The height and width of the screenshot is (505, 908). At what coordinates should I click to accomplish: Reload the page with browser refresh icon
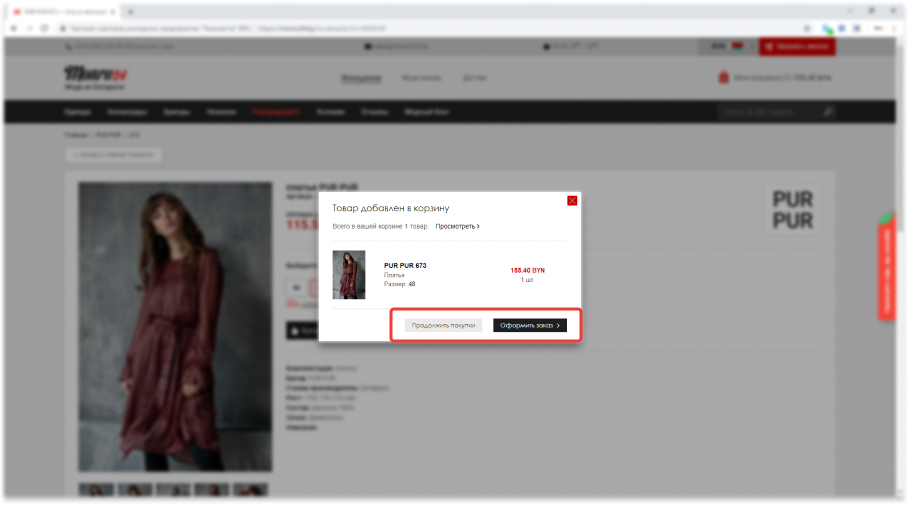[x=44, y=28]
